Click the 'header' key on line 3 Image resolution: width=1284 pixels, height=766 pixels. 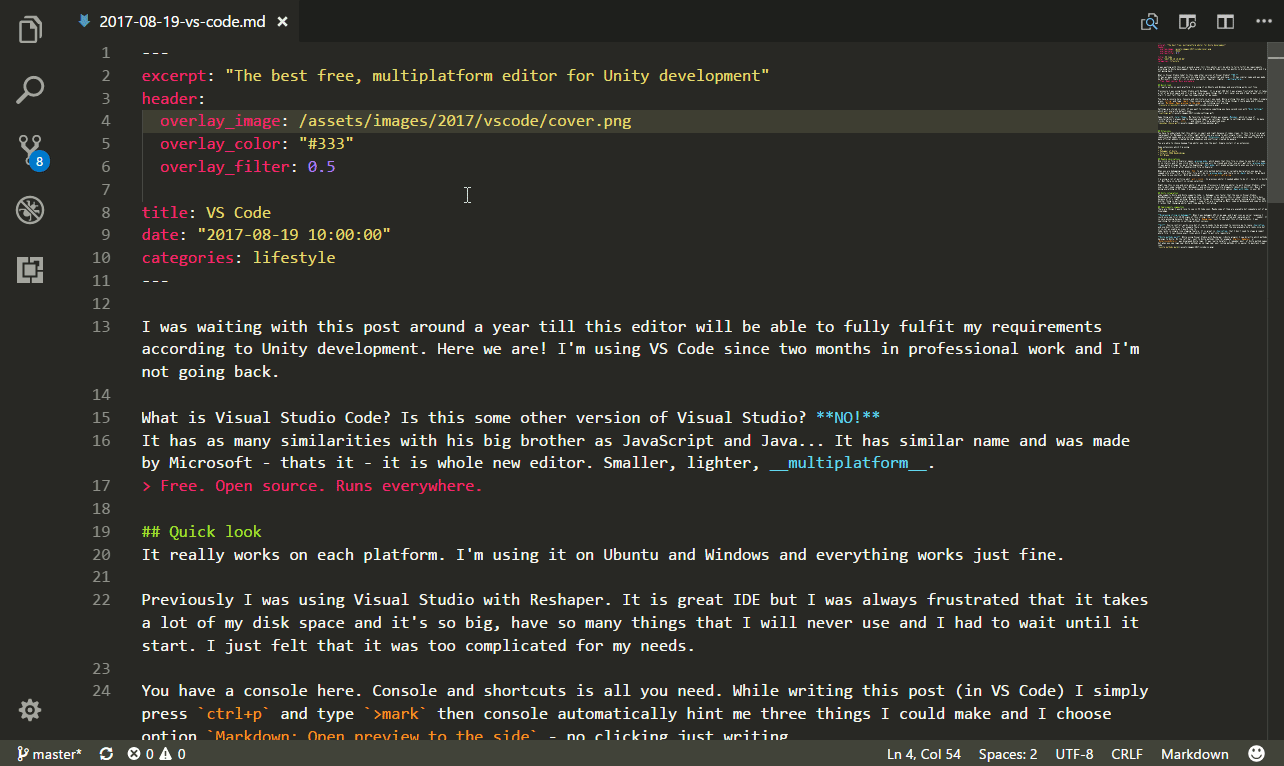click(169, 98)
